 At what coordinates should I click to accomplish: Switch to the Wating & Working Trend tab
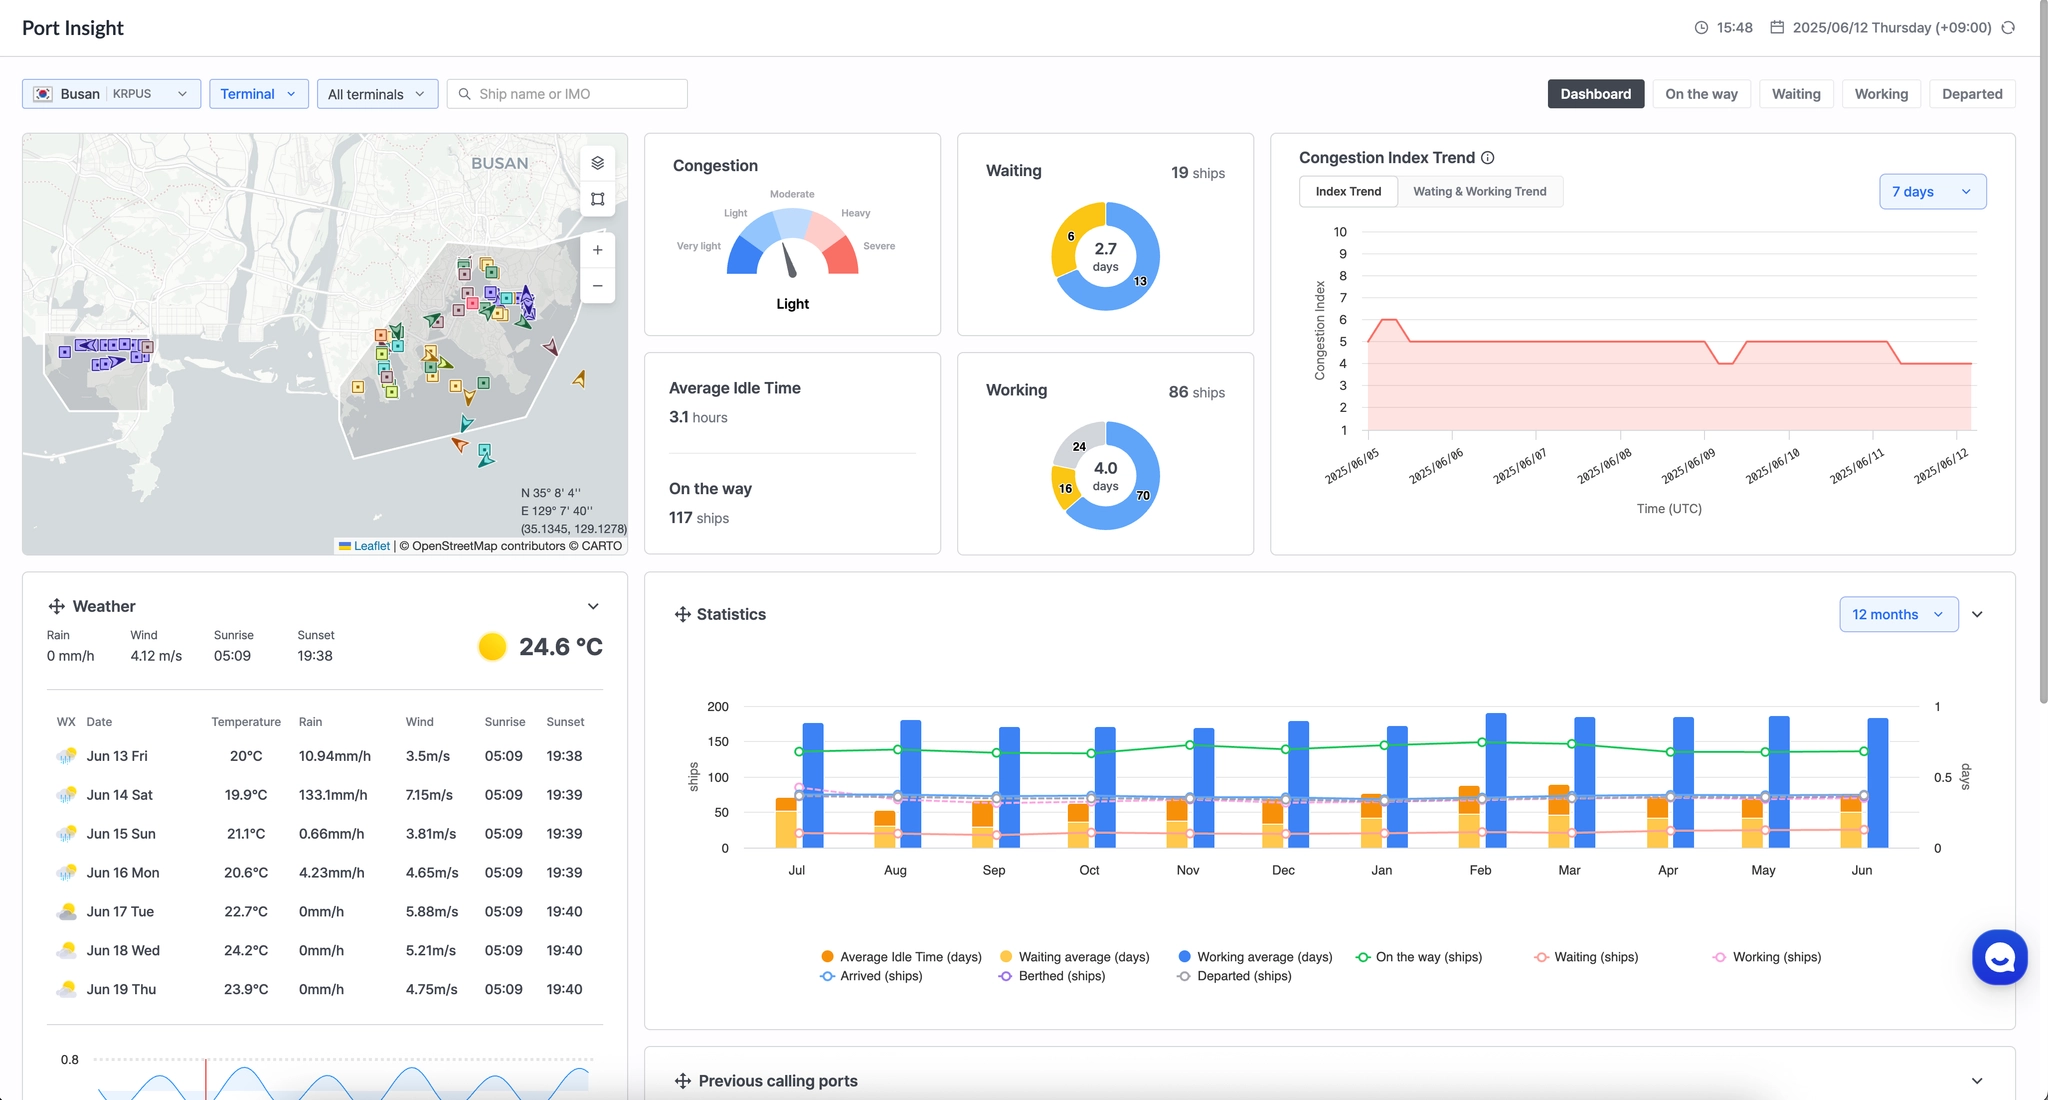[x=1479, y=192]
